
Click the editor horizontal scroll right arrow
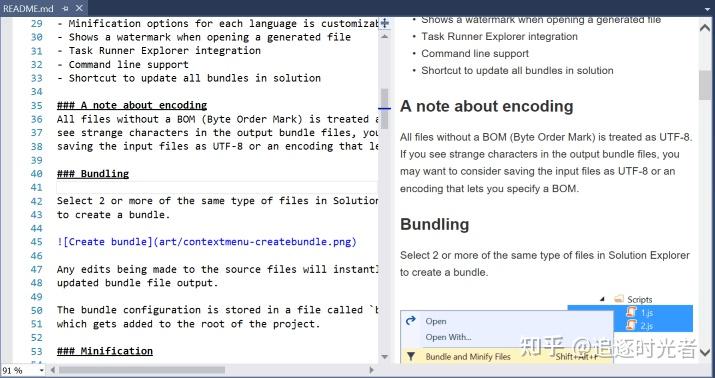[372, 370]
